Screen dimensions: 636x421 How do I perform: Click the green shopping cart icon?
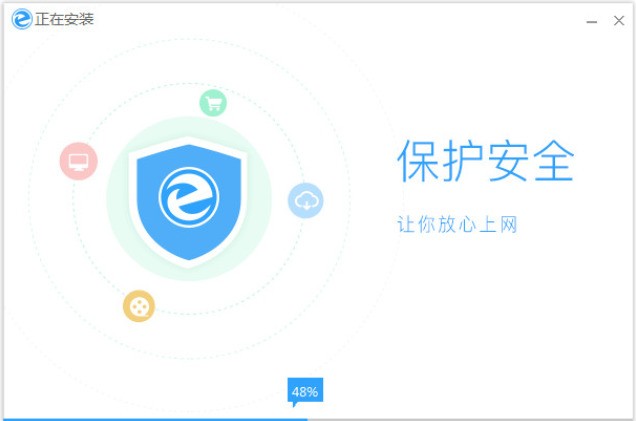(213, 103)
